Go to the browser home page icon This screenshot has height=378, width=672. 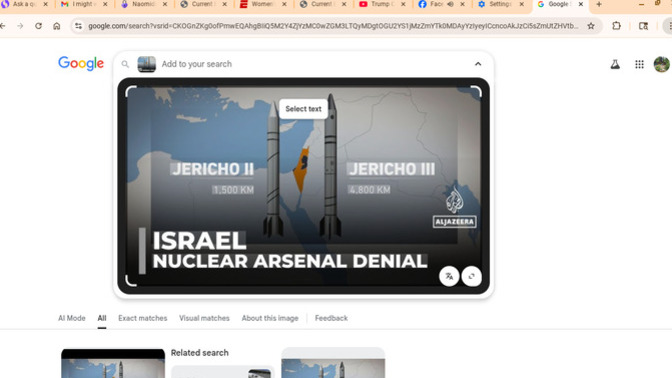(57, 26)
